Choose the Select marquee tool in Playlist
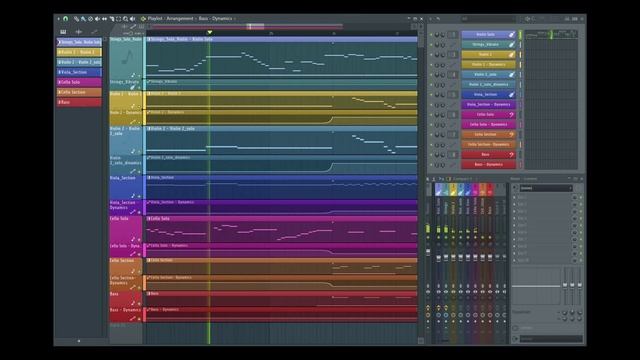Screen dimensions: 640x360 coord(118,19)
